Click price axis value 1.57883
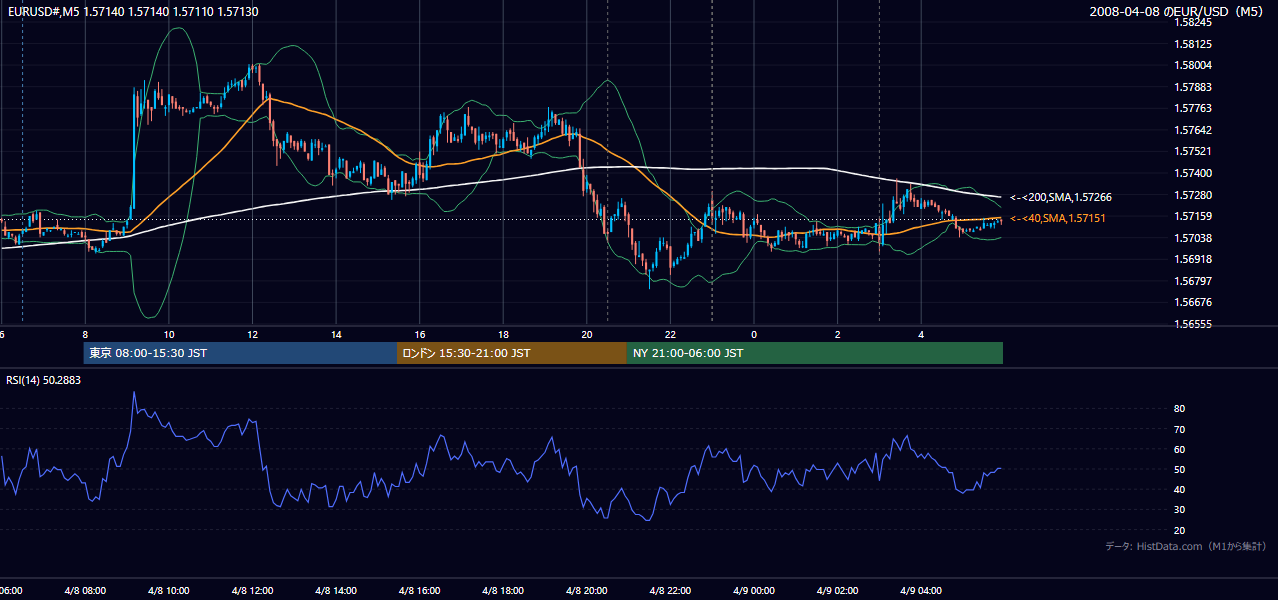 pos(1193,87)
